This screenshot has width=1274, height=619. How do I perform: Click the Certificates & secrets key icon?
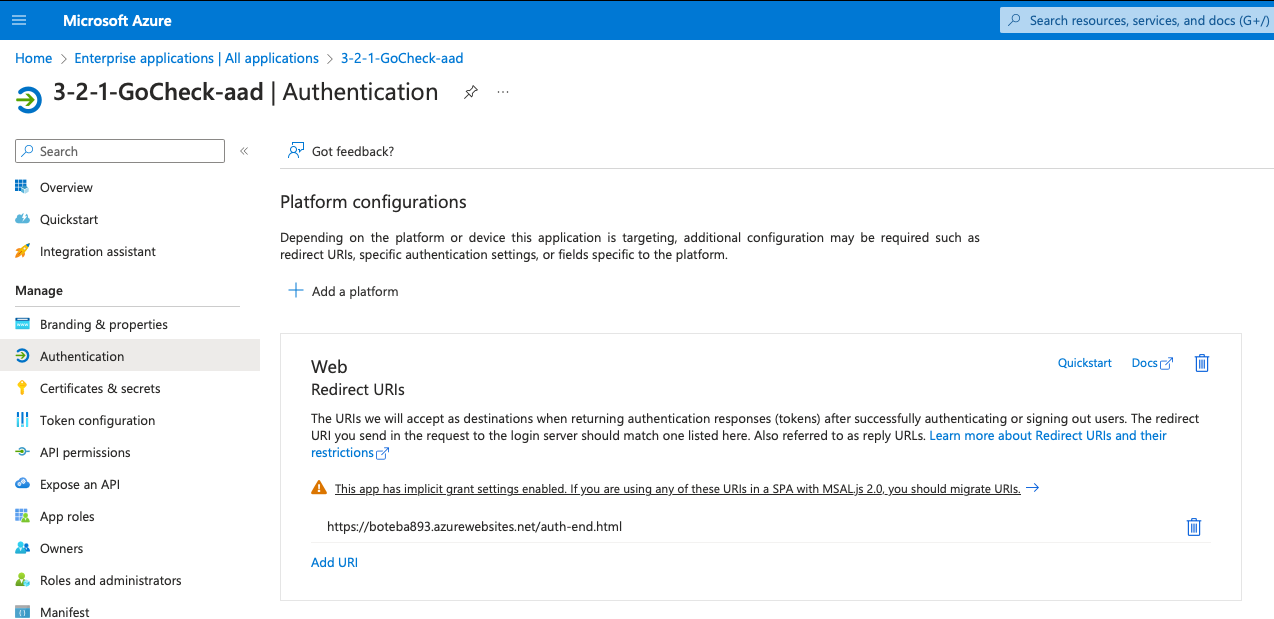pos(22,388)
